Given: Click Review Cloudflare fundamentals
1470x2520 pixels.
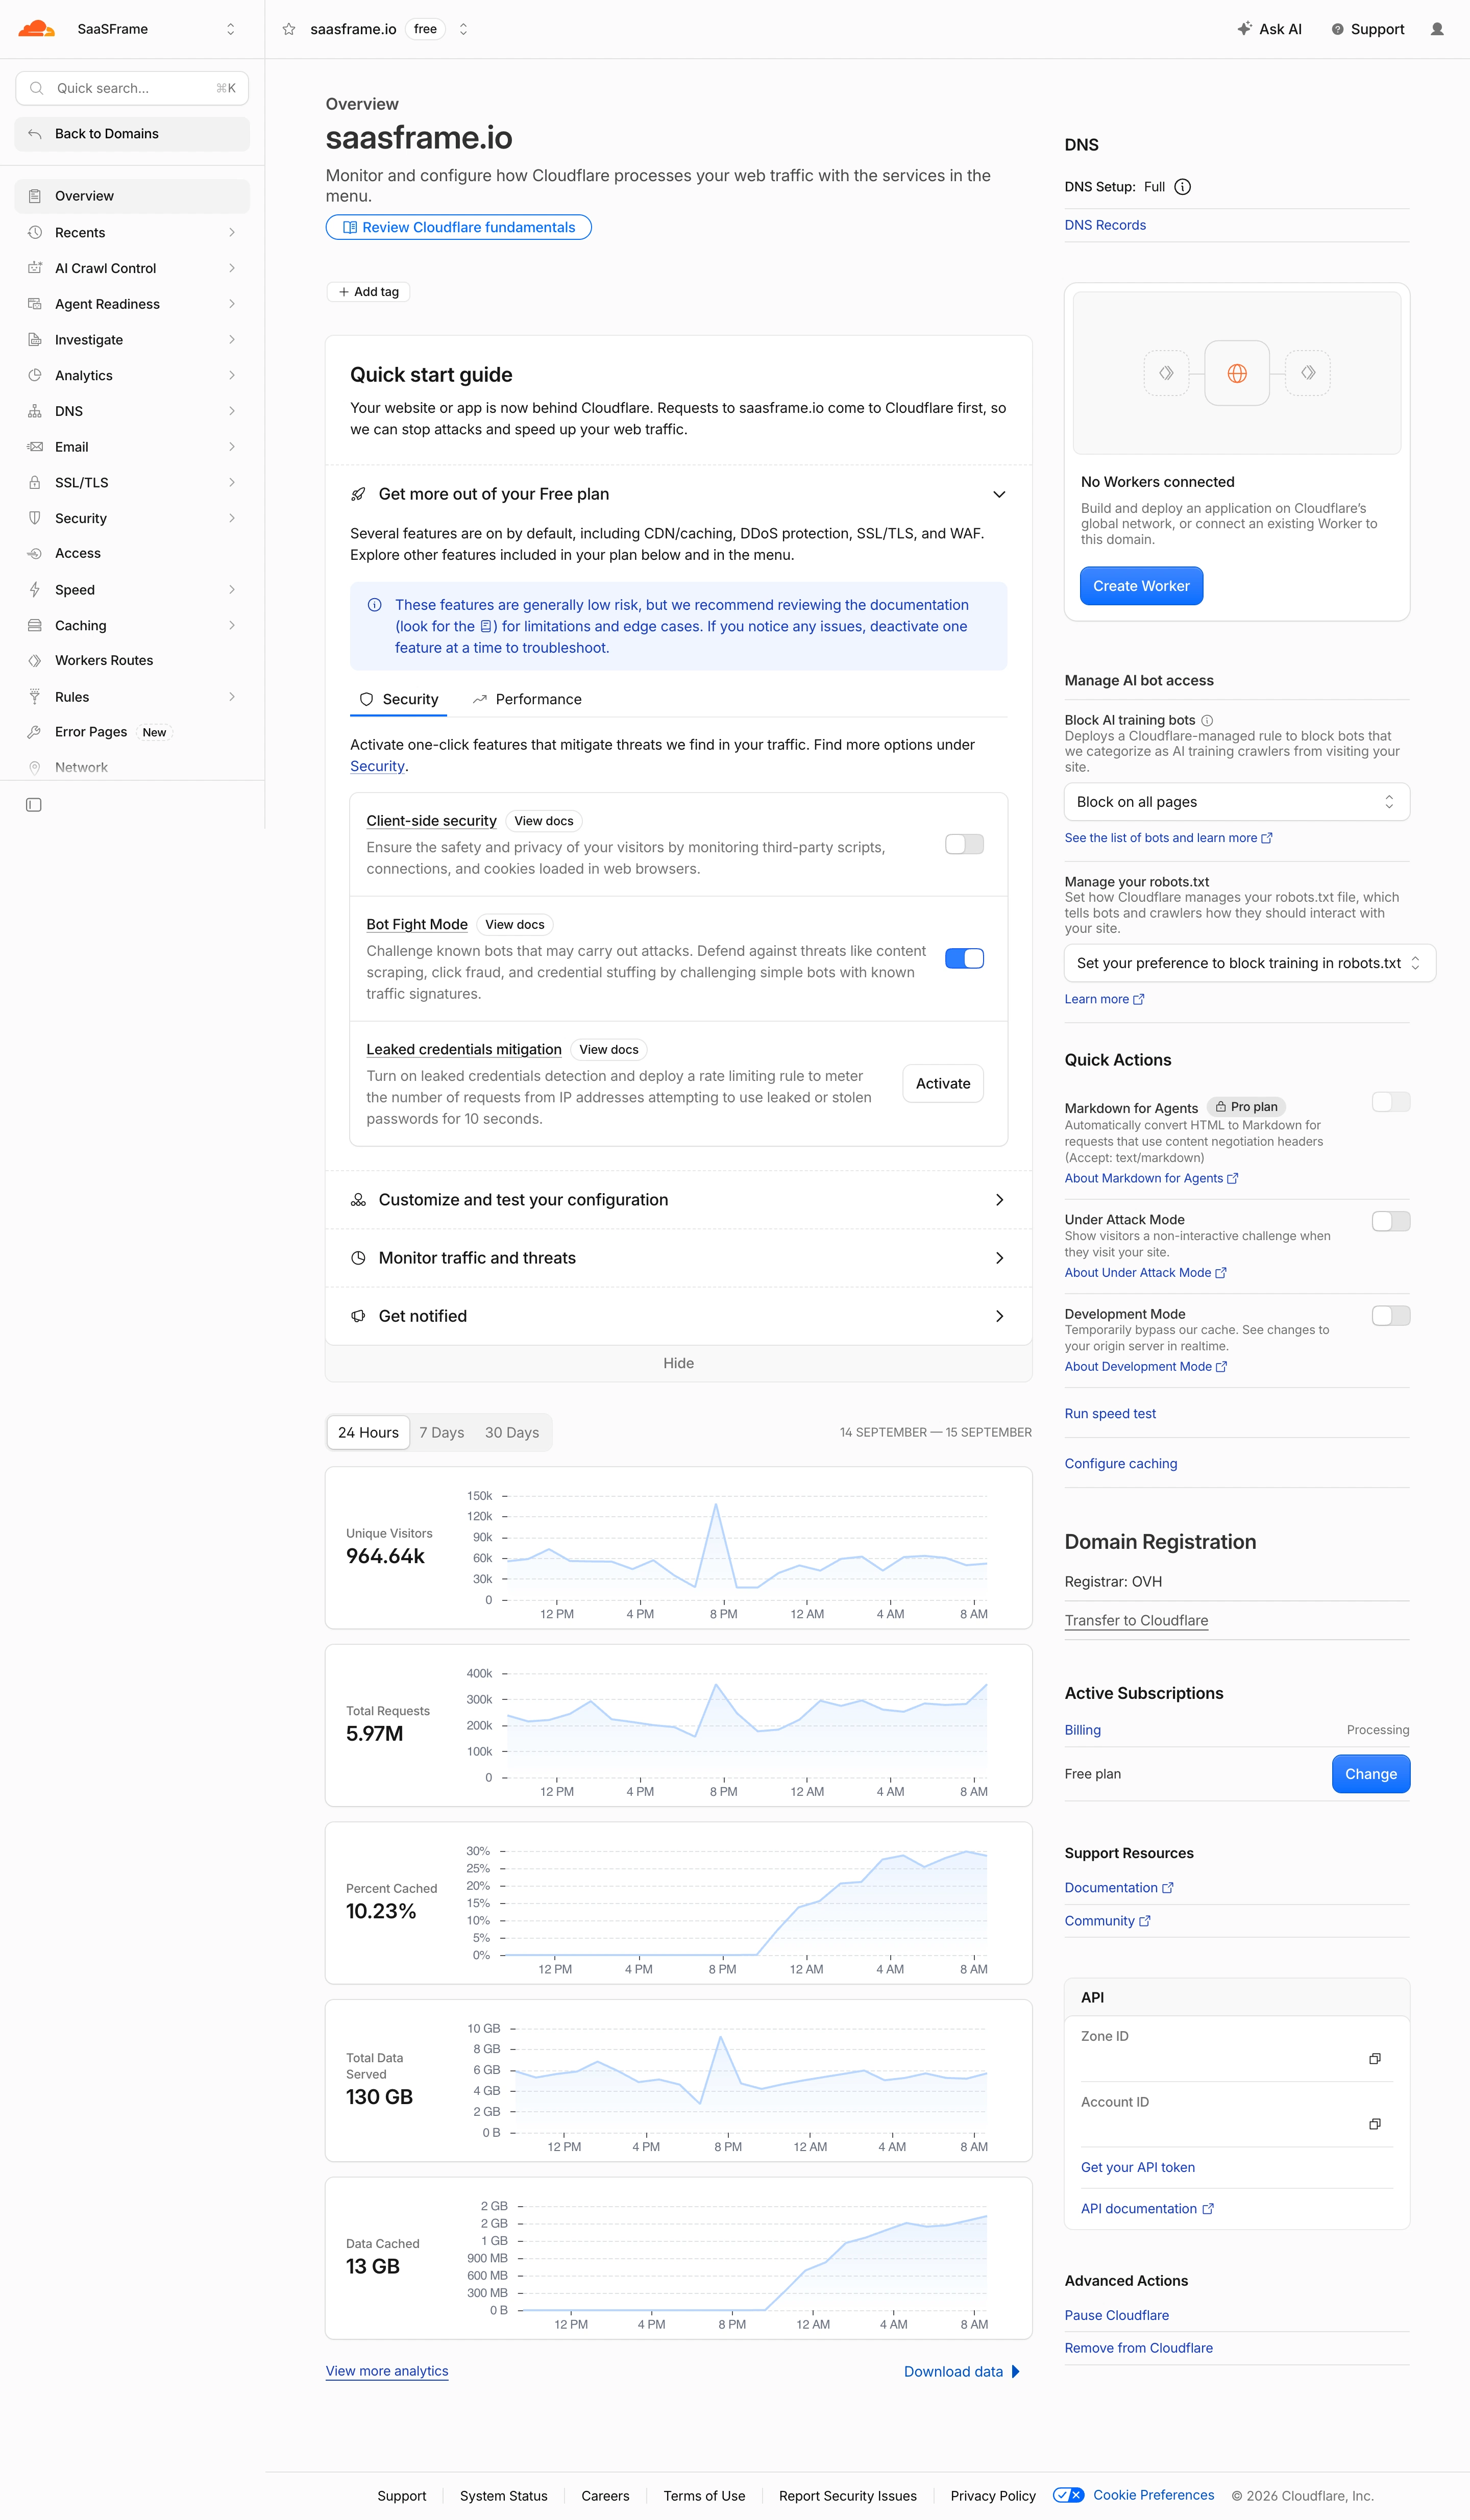Looking at the screenshot, I should click(458, 227).
